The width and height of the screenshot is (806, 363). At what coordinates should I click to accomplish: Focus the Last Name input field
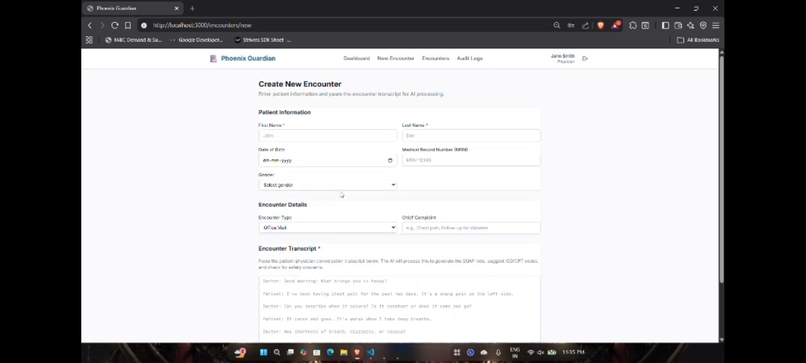point(471,136)
